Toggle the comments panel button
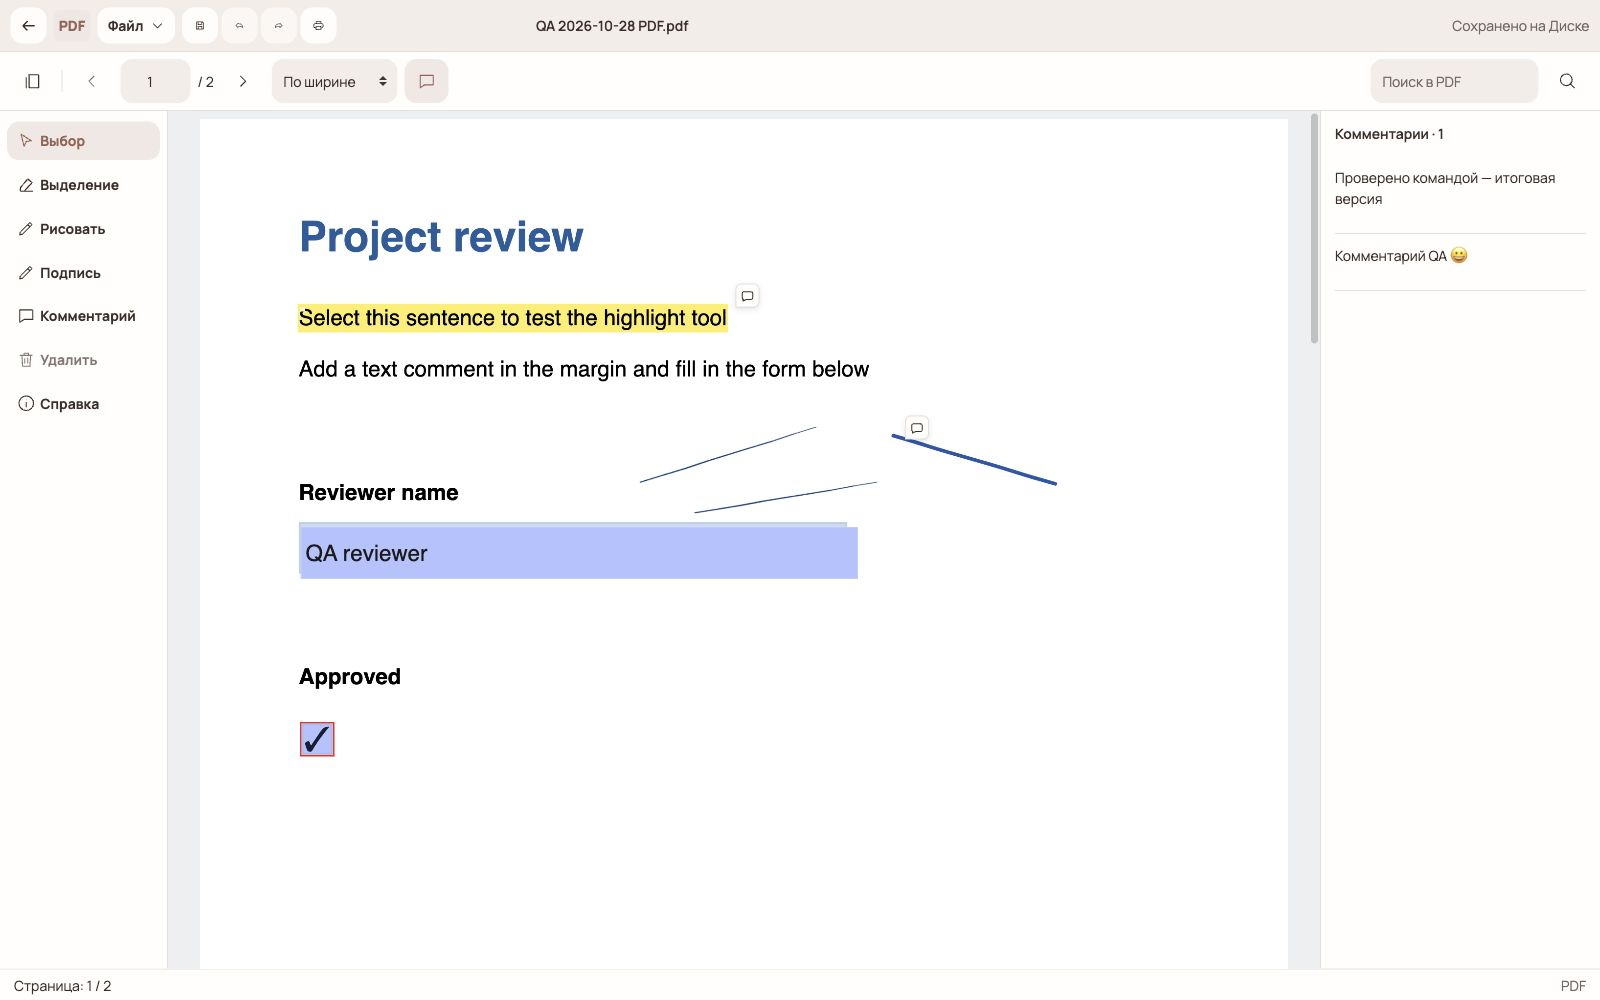1600x1000 pixels. 426,81
